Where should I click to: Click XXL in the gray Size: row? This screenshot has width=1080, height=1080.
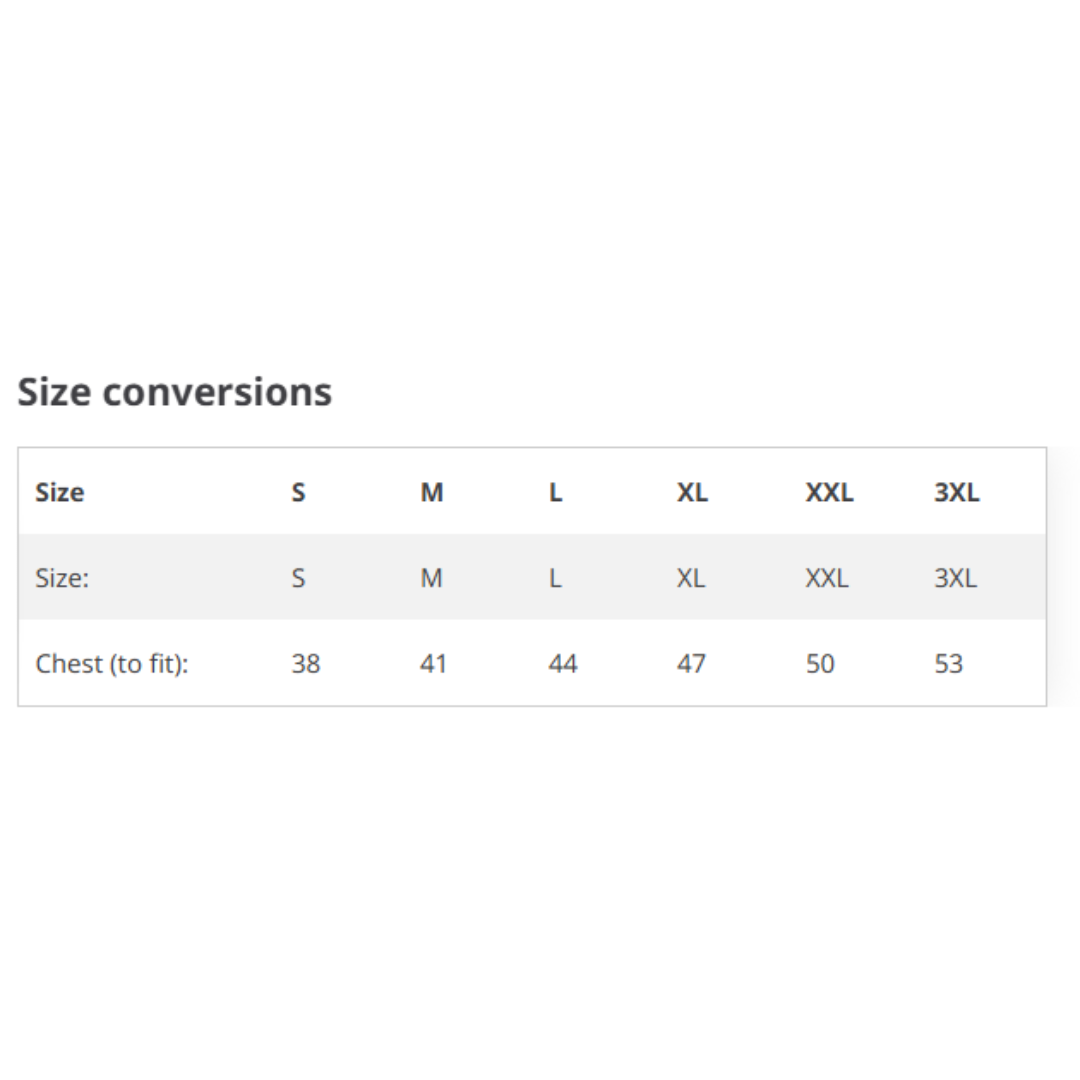pos(827,578)
